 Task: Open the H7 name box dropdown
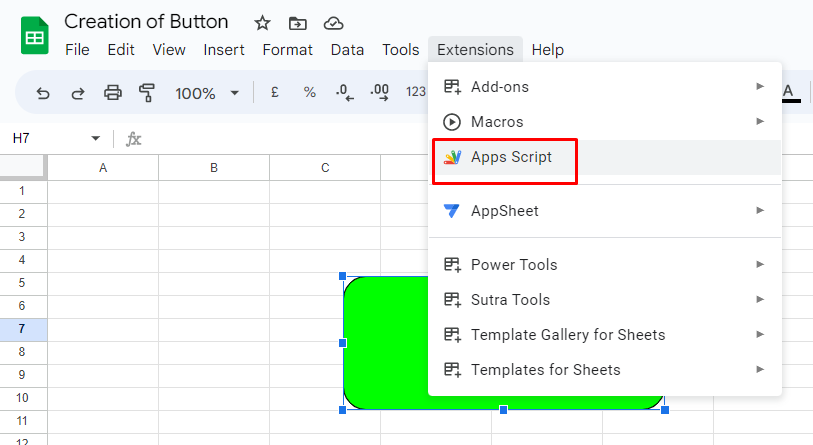point(95,138)
